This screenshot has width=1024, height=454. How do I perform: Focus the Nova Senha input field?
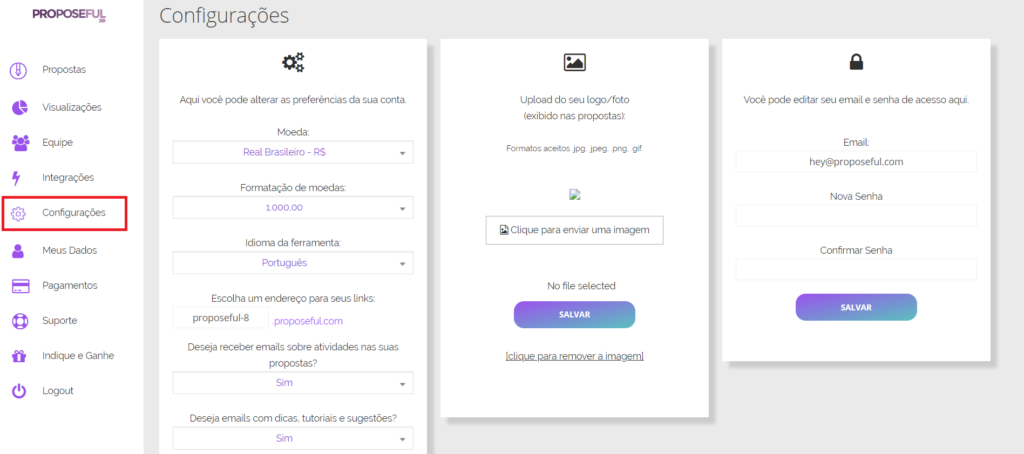pyautogui.click(x=856, y=215)
